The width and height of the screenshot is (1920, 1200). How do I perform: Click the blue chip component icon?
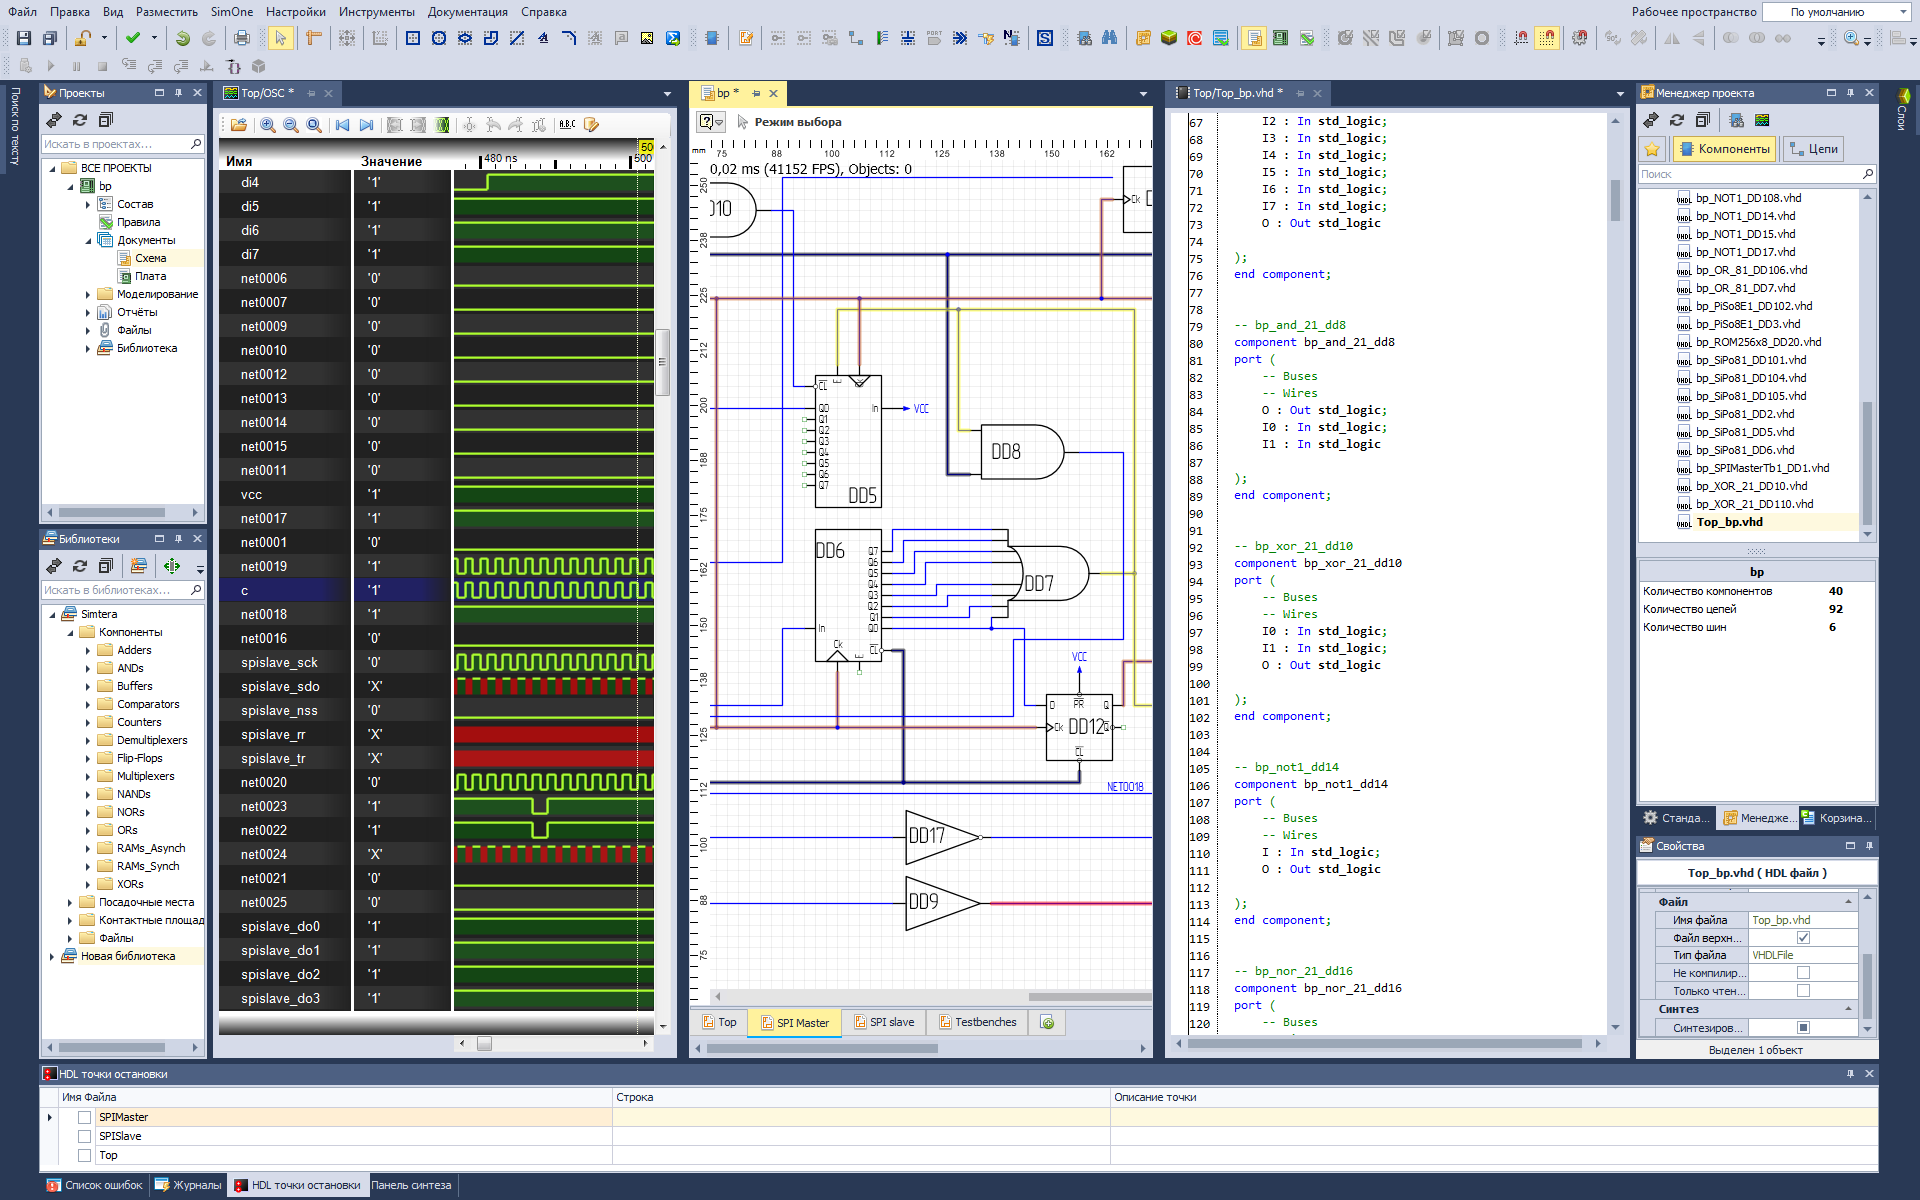point(711,38)
